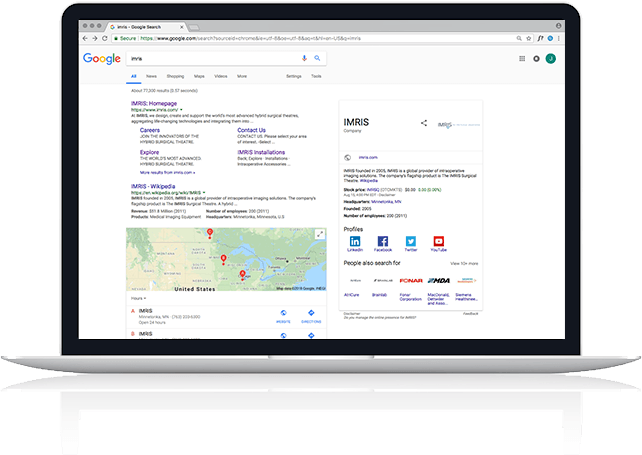Screen dimensions: 642x455
Task: Open the Hours filter dropdown
Action: (x=138, y=298)
